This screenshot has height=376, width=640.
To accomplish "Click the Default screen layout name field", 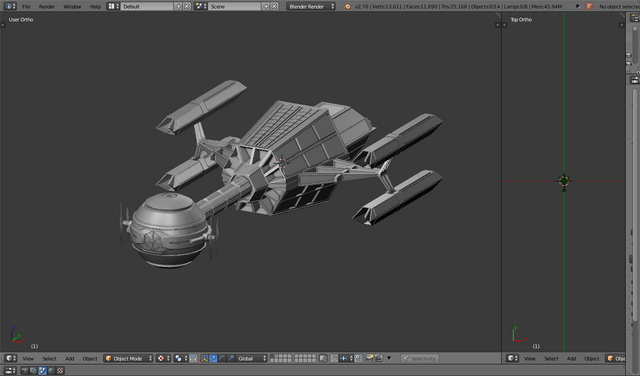I will [147, 6].
